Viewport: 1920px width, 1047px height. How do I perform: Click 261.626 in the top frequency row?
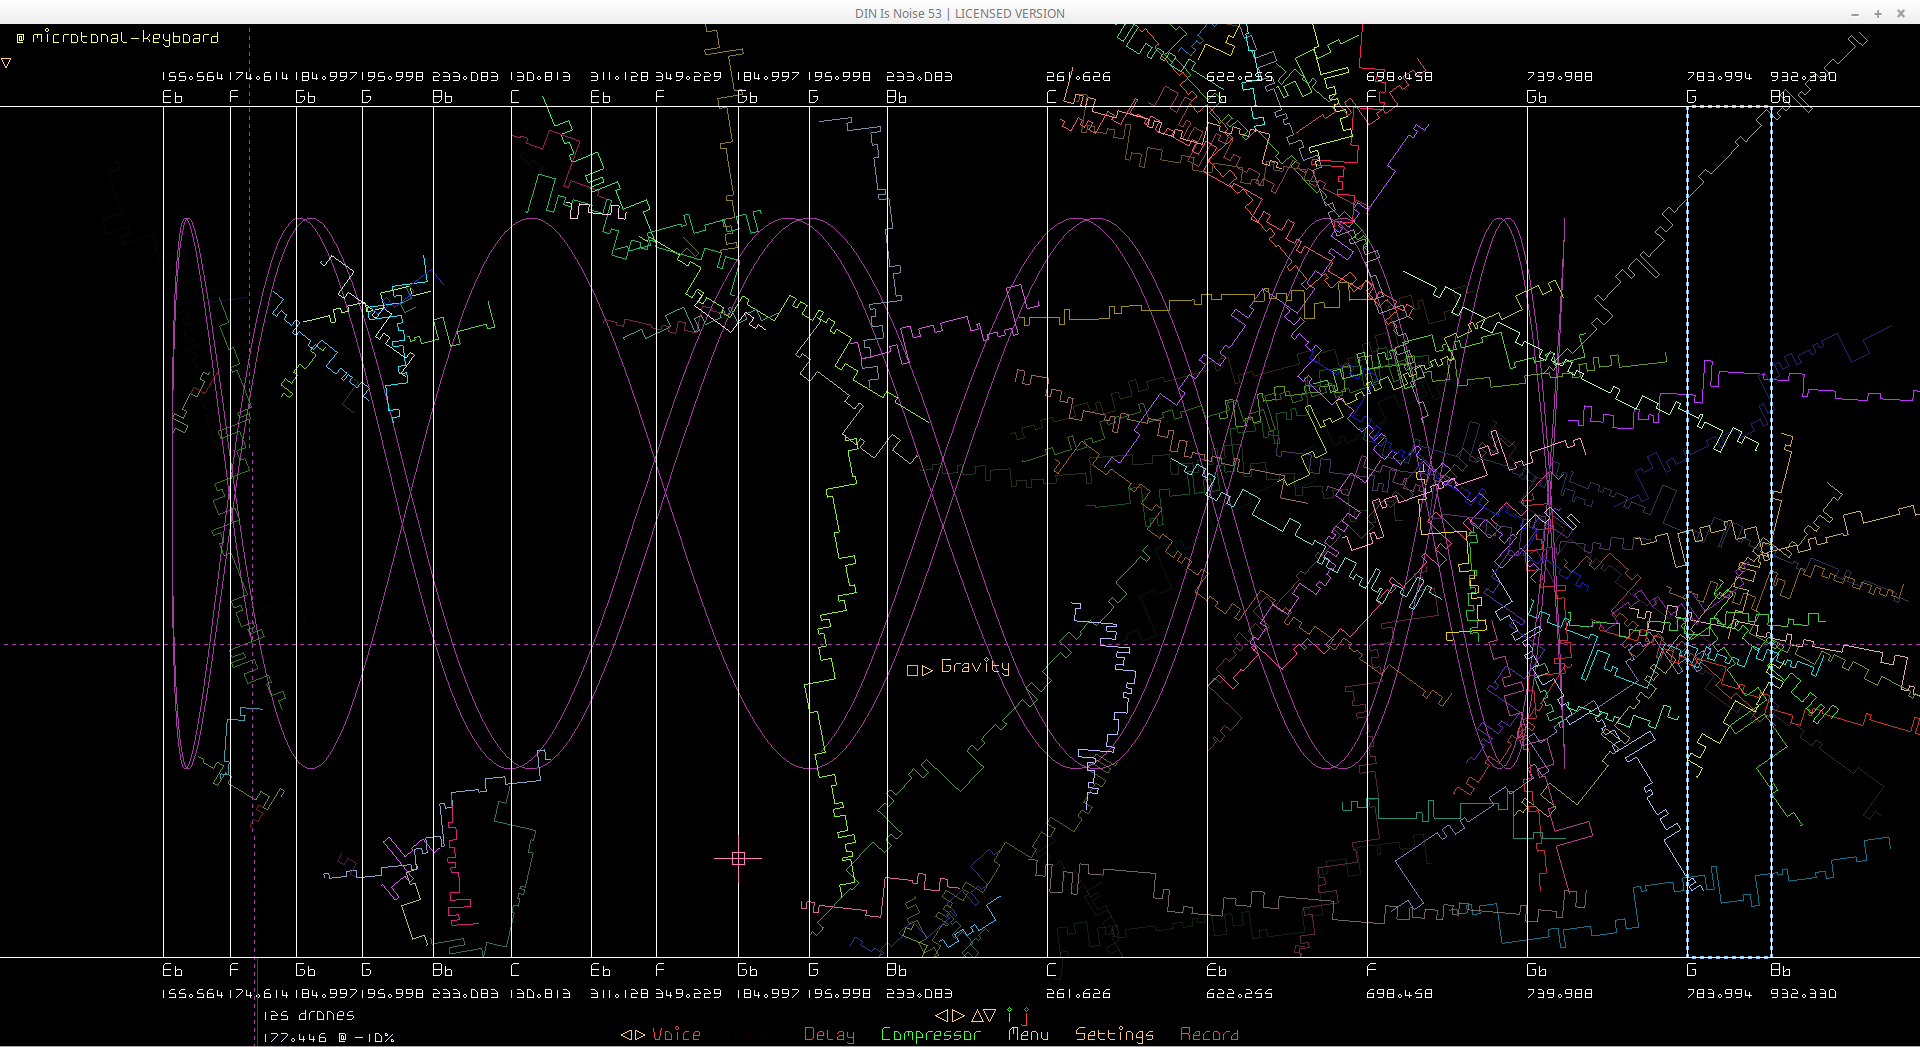point(1078,76)
